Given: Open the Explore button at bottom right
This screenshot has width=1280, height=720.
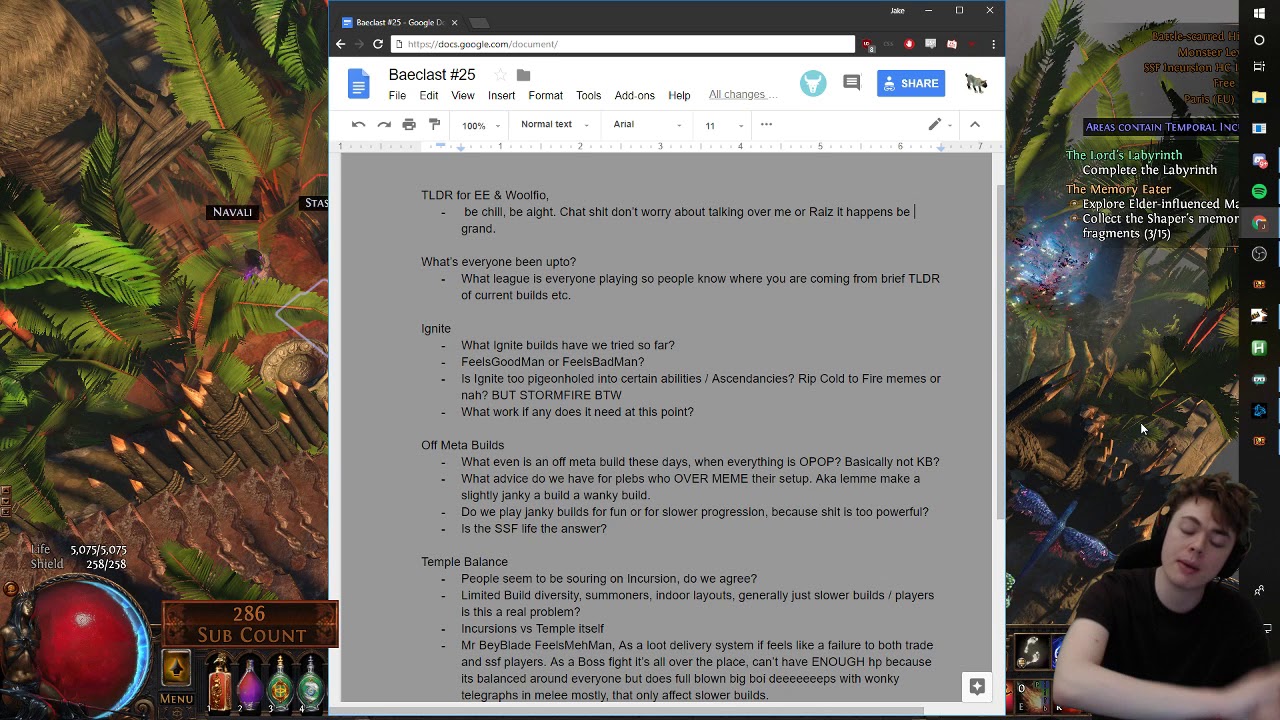Looking at the screenshot, I should pos(977,686).
